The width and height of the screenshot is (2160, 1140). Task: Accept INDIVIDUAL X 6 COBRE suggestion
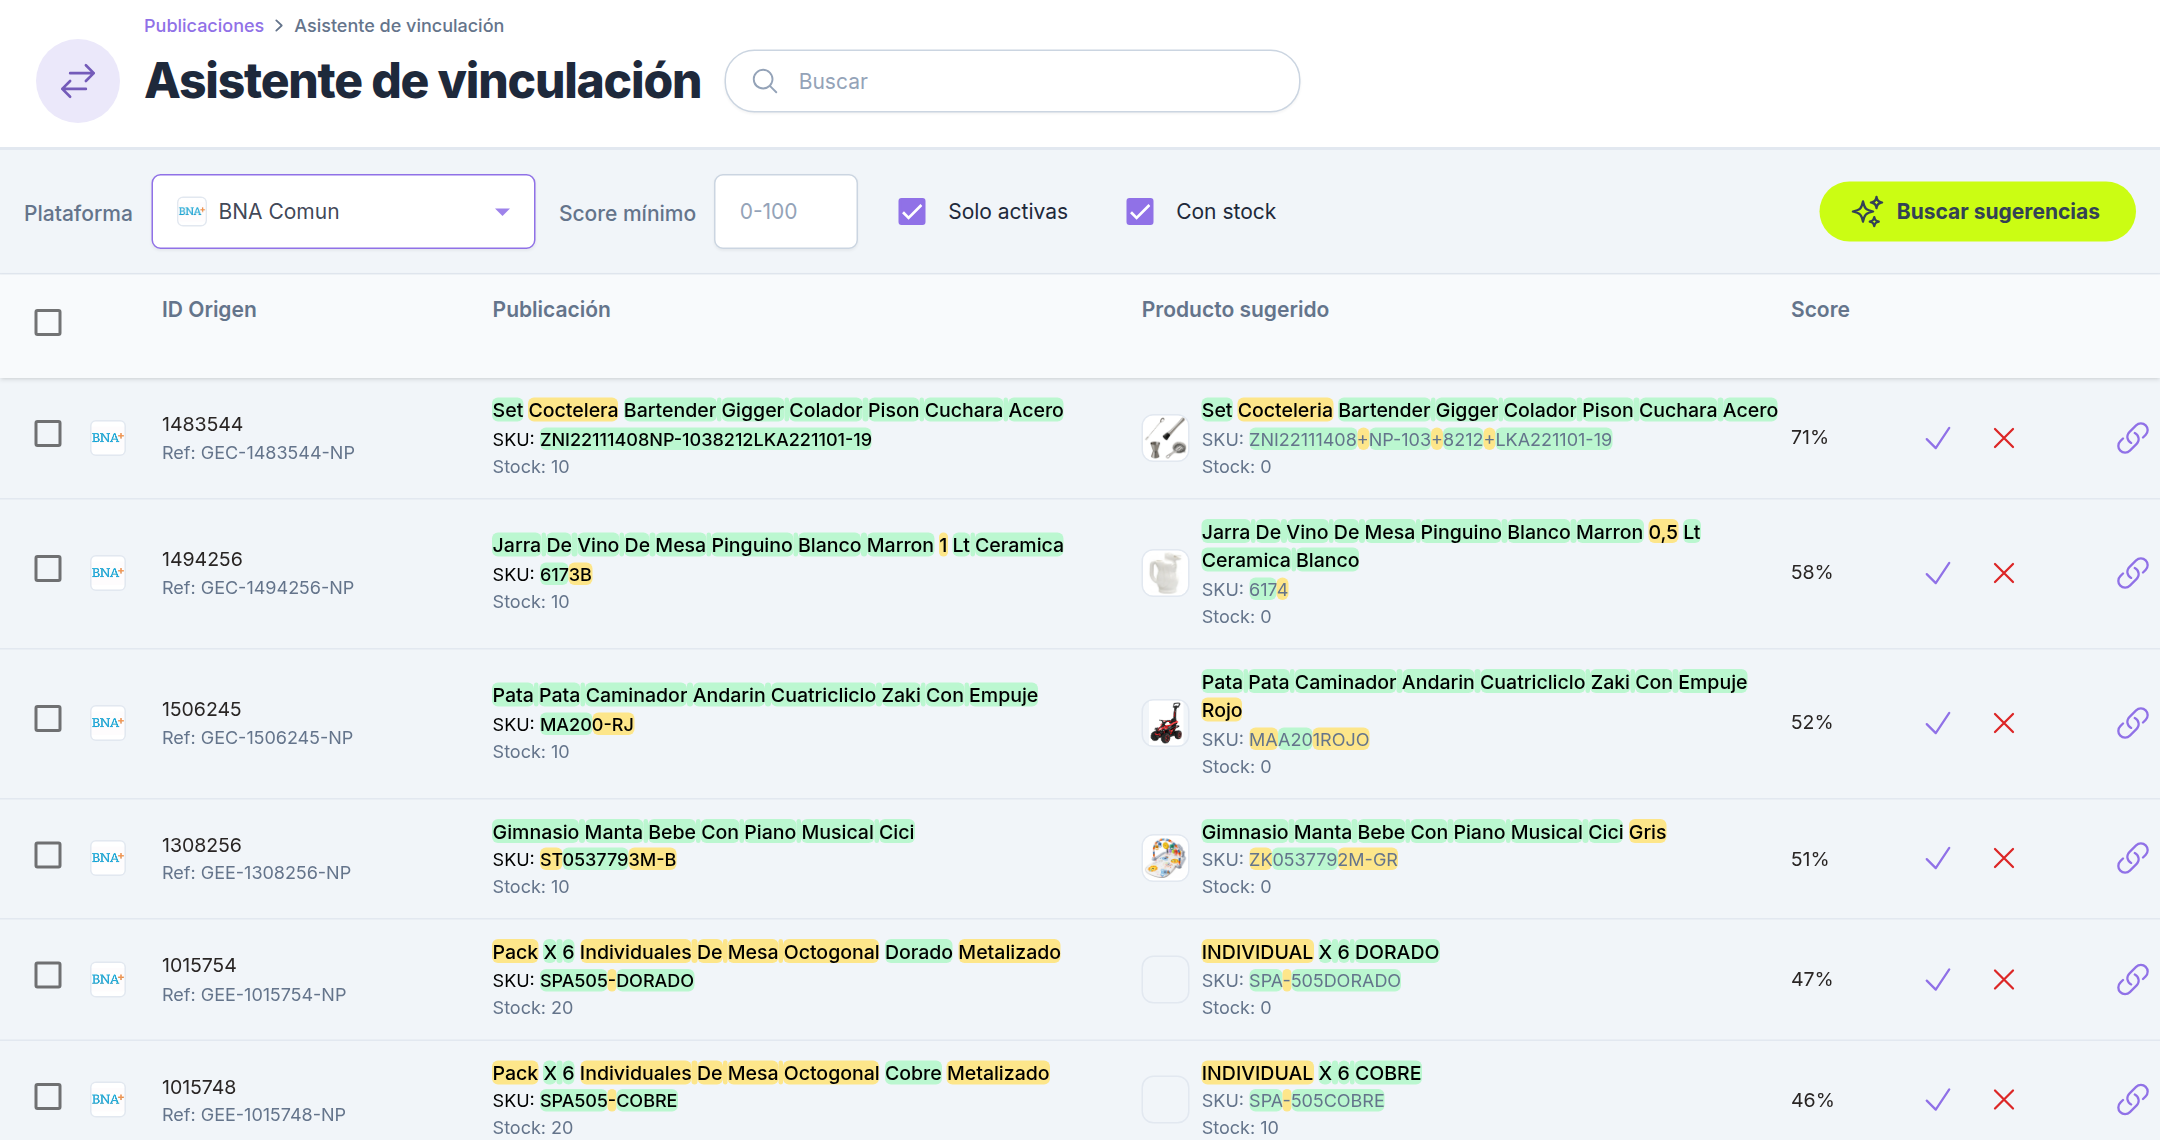[x=1938, y=1100]
